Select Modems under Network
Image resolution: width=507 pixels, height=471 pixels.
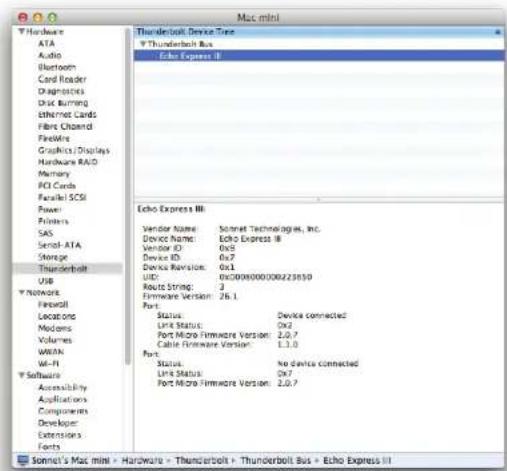[55, 328]
